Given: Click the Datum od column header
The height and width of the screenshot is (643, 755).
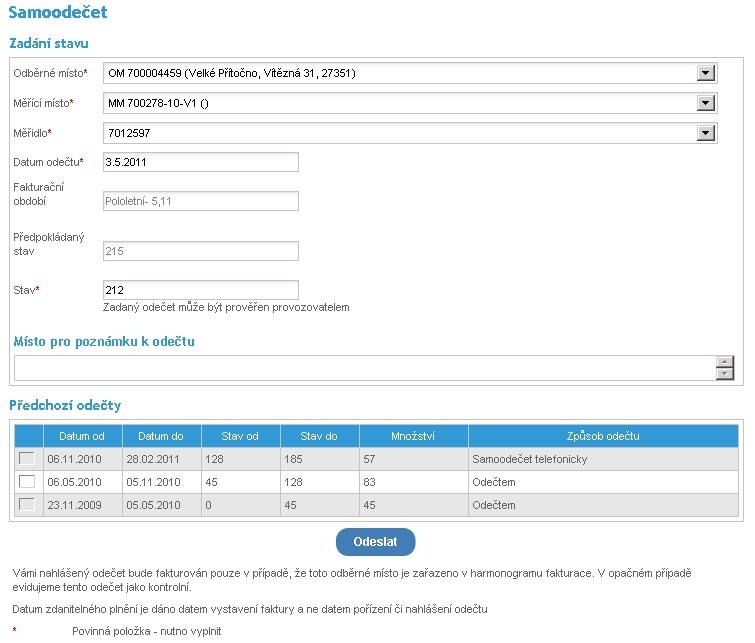Looking at the screenshot, I should (82, 436).
